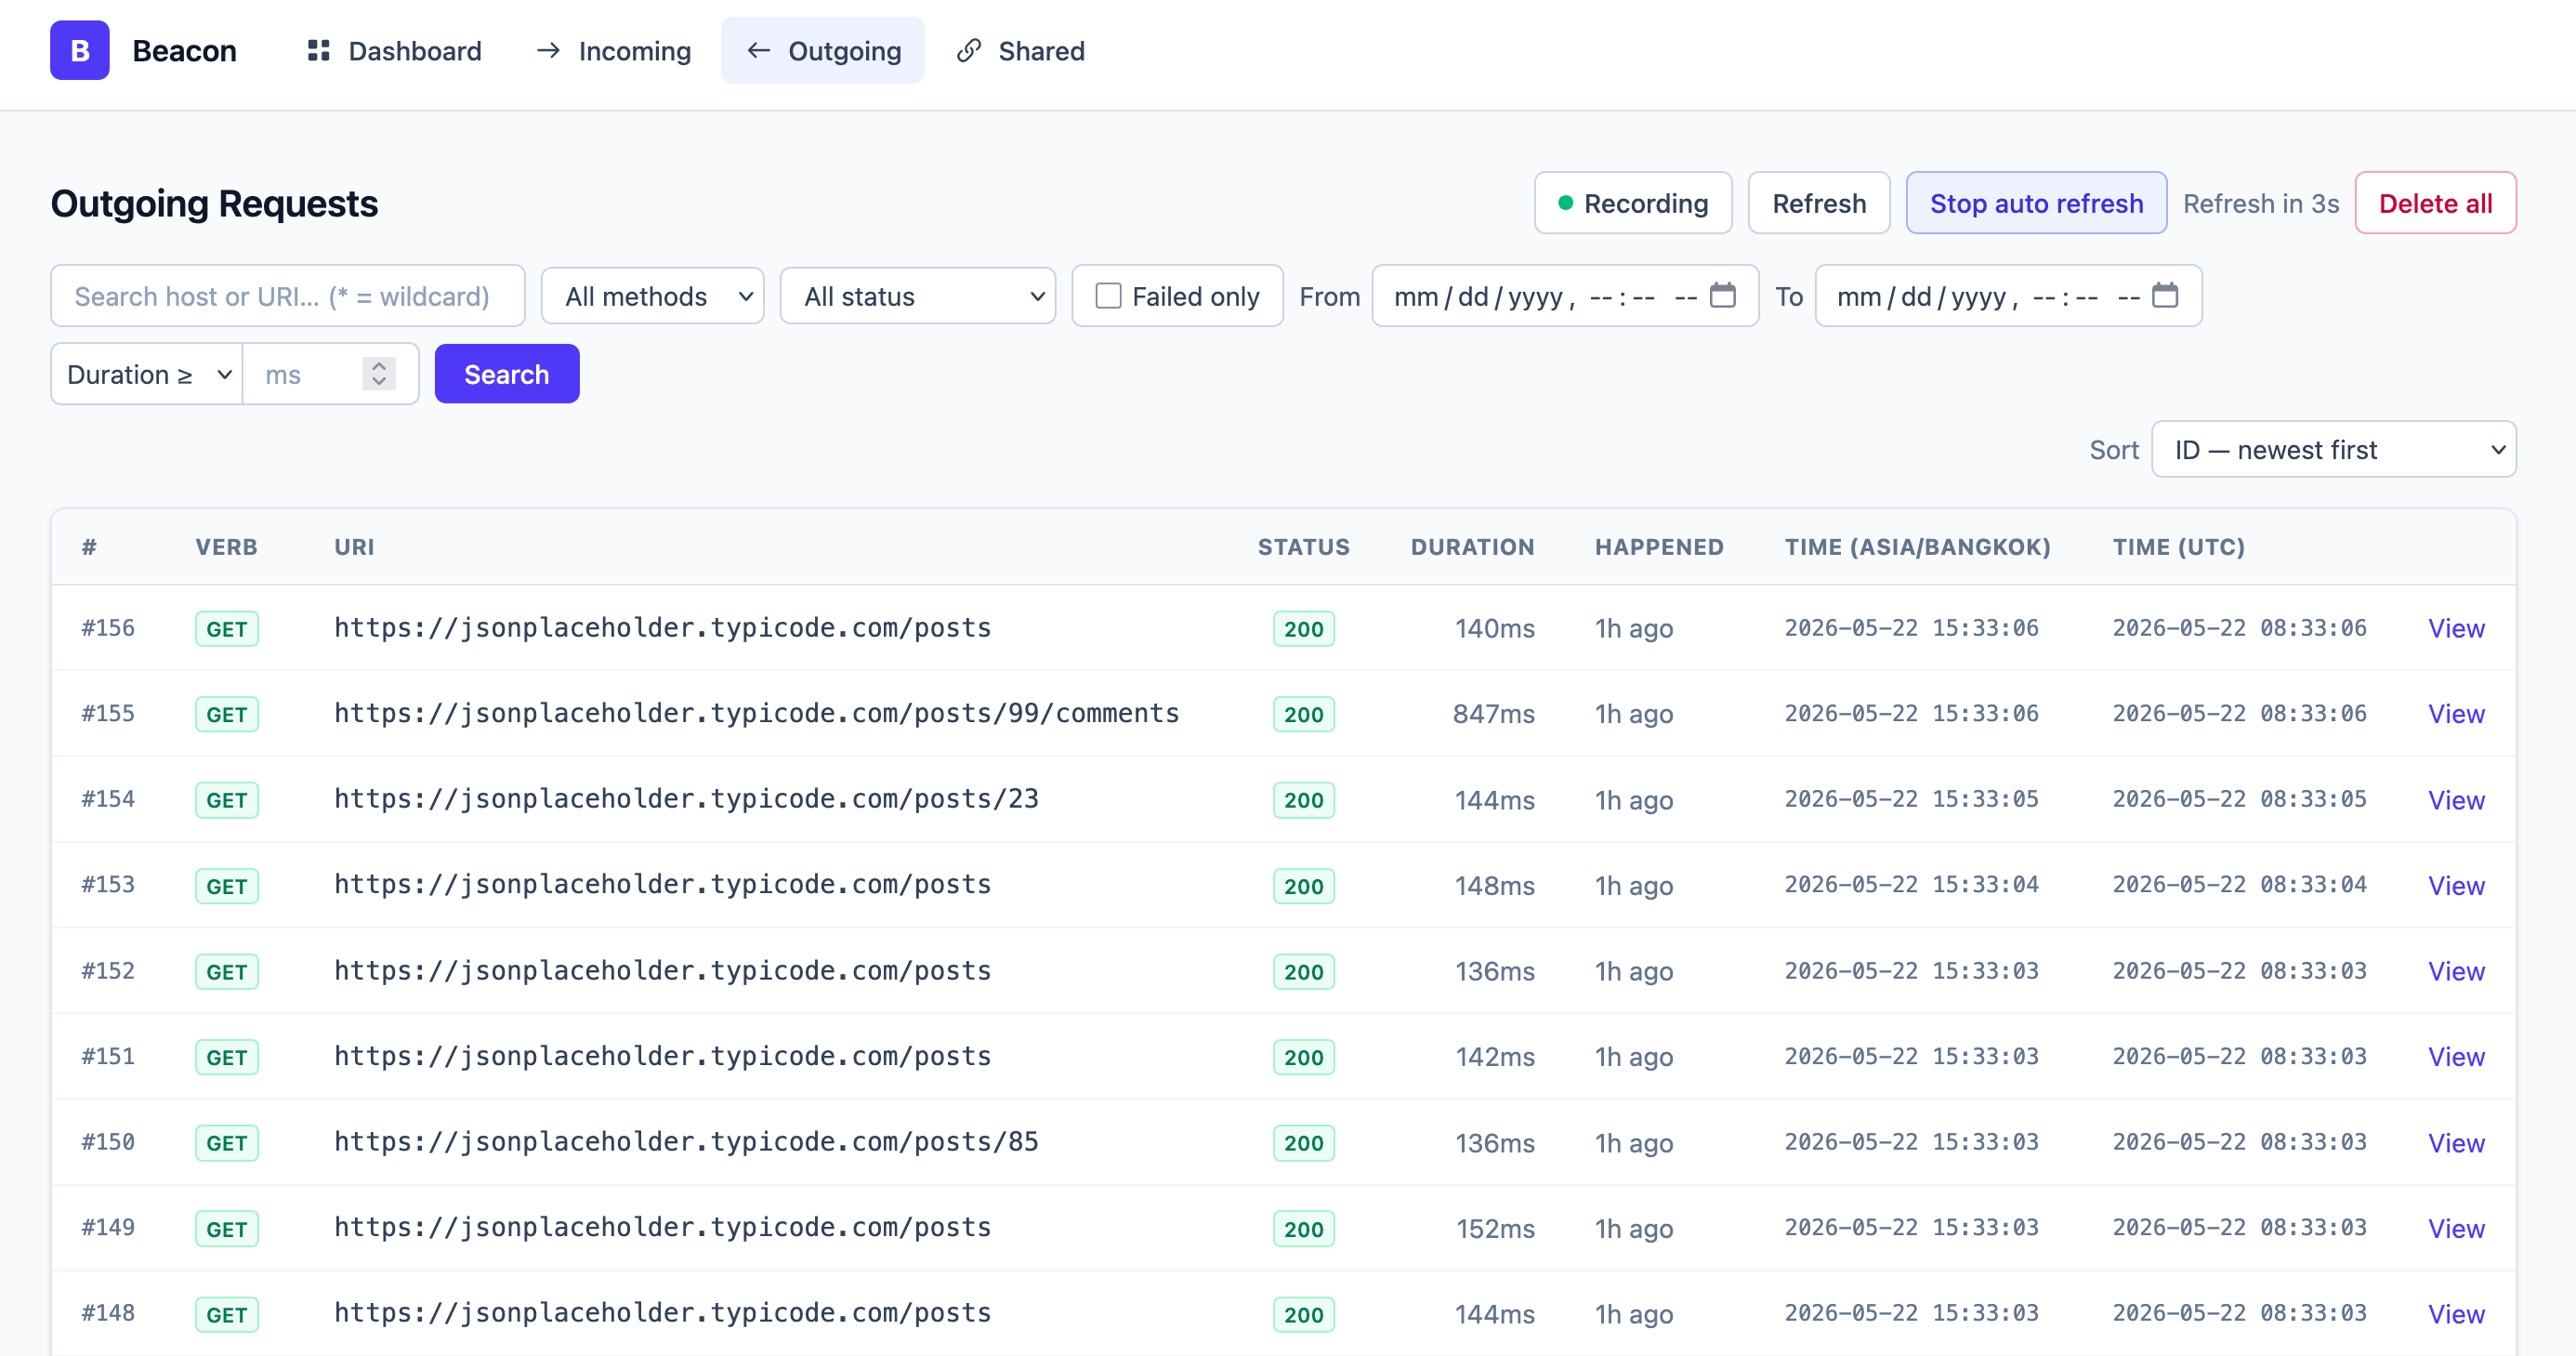
Task: Click Bangkok time 15:33:04 in row #153
Action: (x=1911, y=884)
